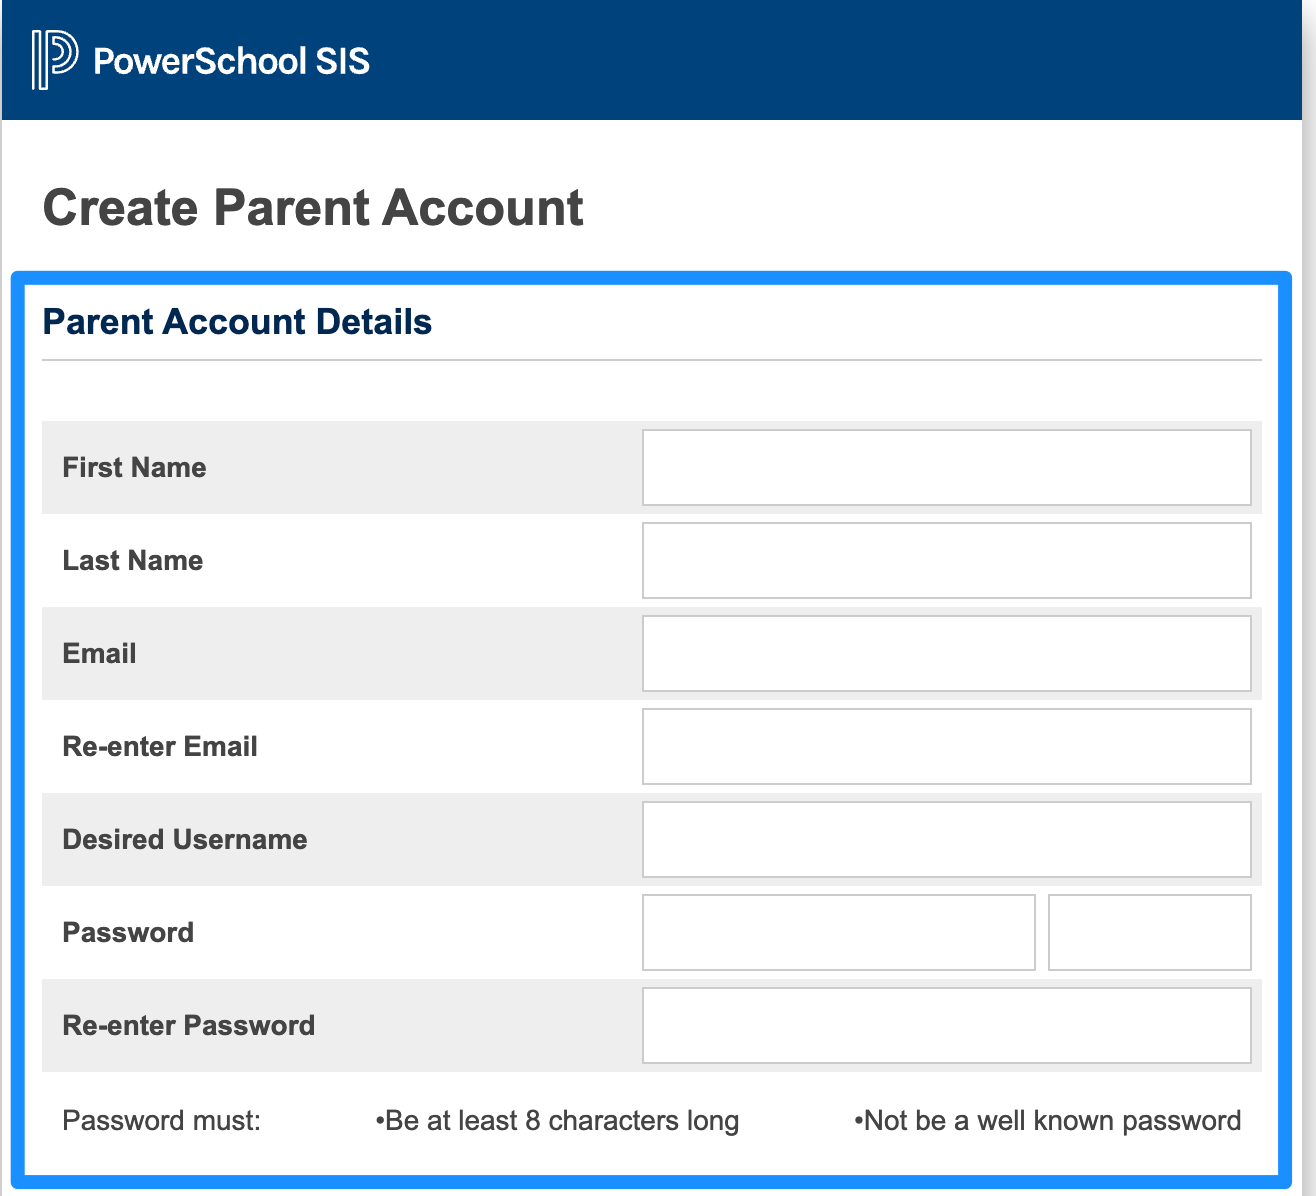
Task: Click the Password input field
Action: (838, 932)
